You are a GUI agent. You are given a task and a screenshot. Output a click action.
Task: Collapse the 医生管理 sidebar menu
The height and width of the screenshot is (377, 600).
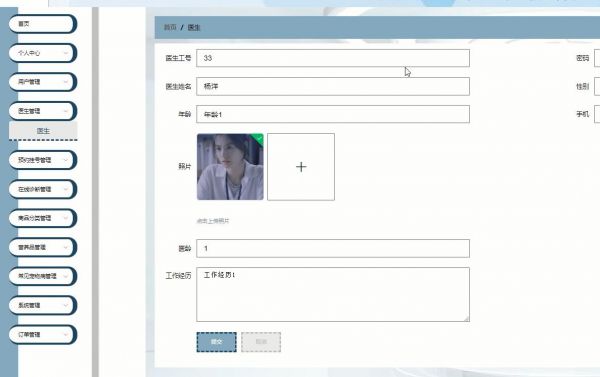42,111
